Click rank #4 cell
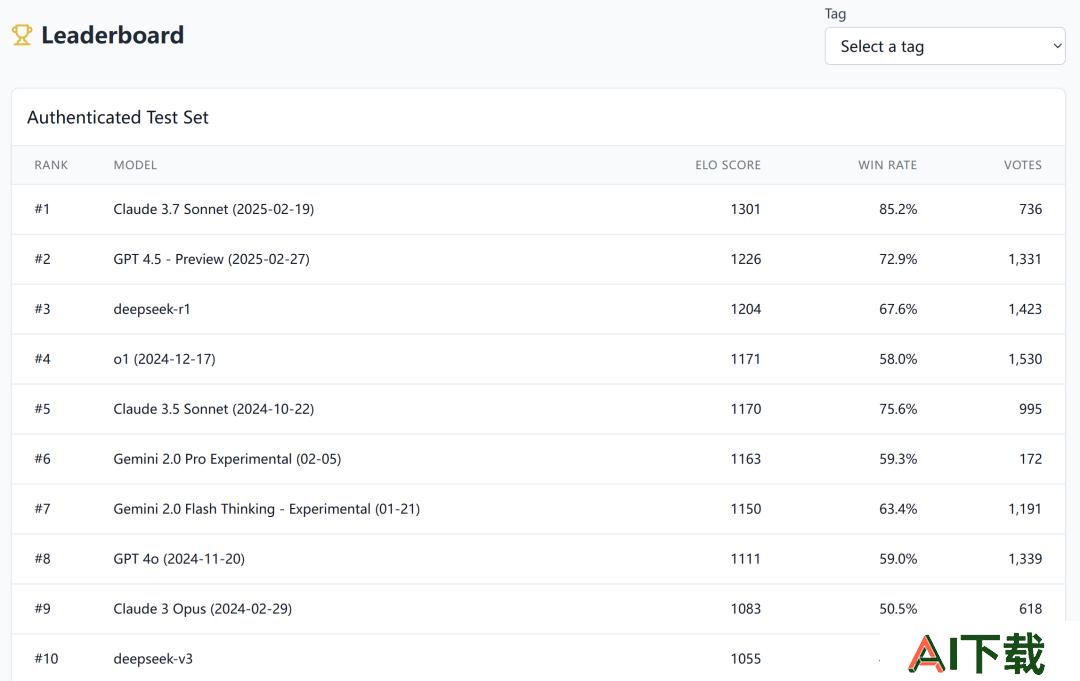The height and width of the screenshot is (681, 1080). [42, 359]
